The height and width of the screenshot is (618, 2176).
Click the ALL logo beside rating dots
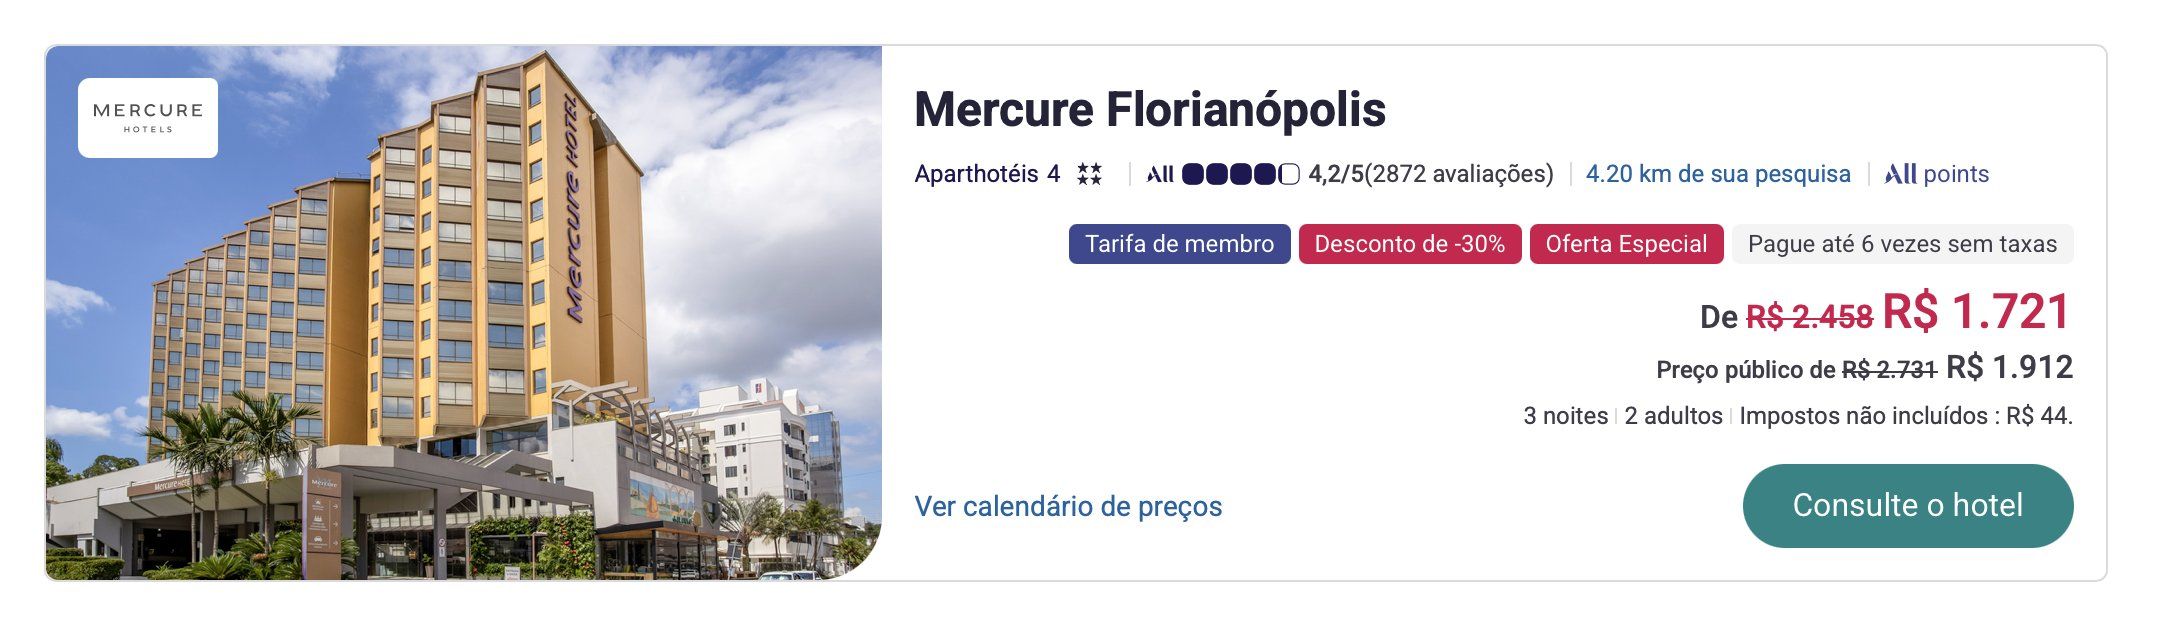coord(1160,175)
